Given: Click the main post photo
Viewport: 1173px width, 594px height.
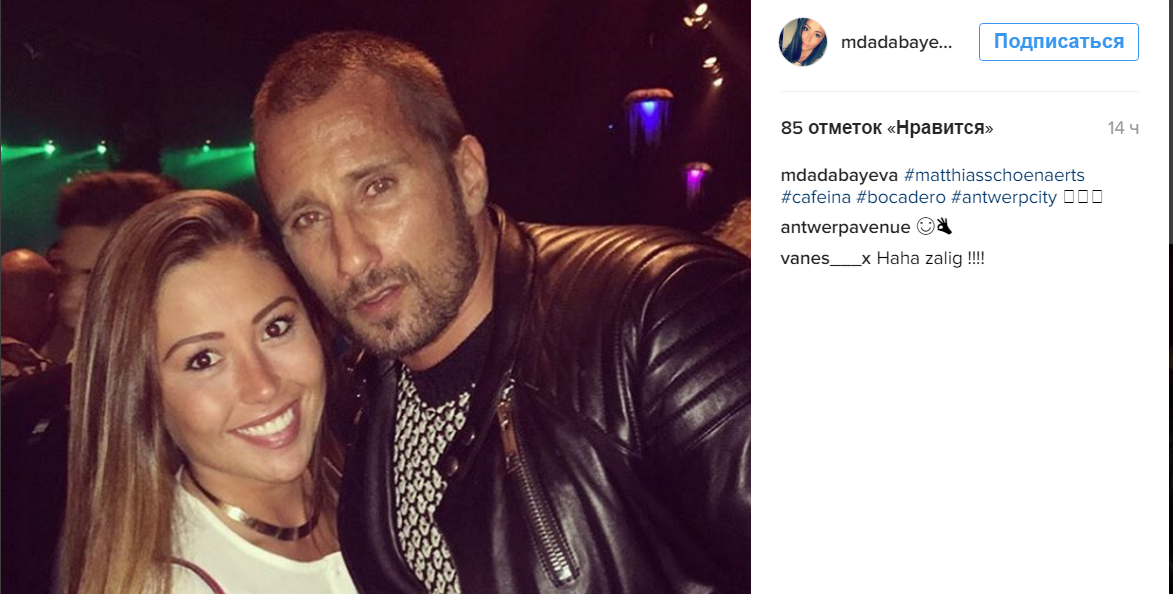Looking at the screenshot, I should 375,297.
